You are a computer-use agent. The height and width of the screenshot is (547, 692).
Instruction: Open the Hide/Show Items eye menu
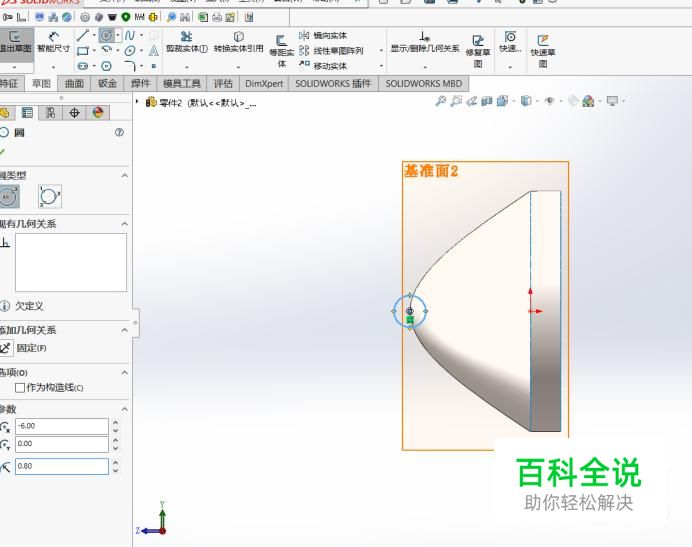(549, 101)
